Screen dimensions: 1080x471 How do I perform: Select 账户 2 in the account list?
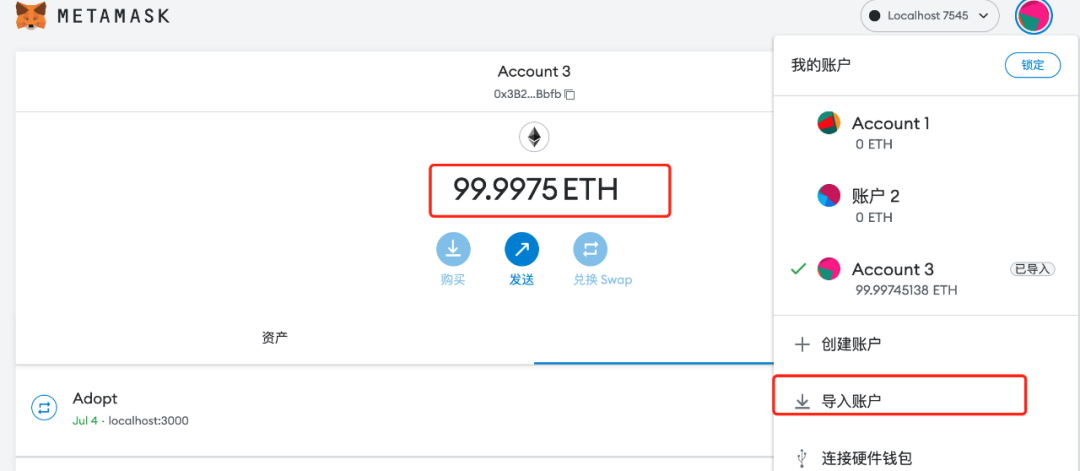(926, 205)
